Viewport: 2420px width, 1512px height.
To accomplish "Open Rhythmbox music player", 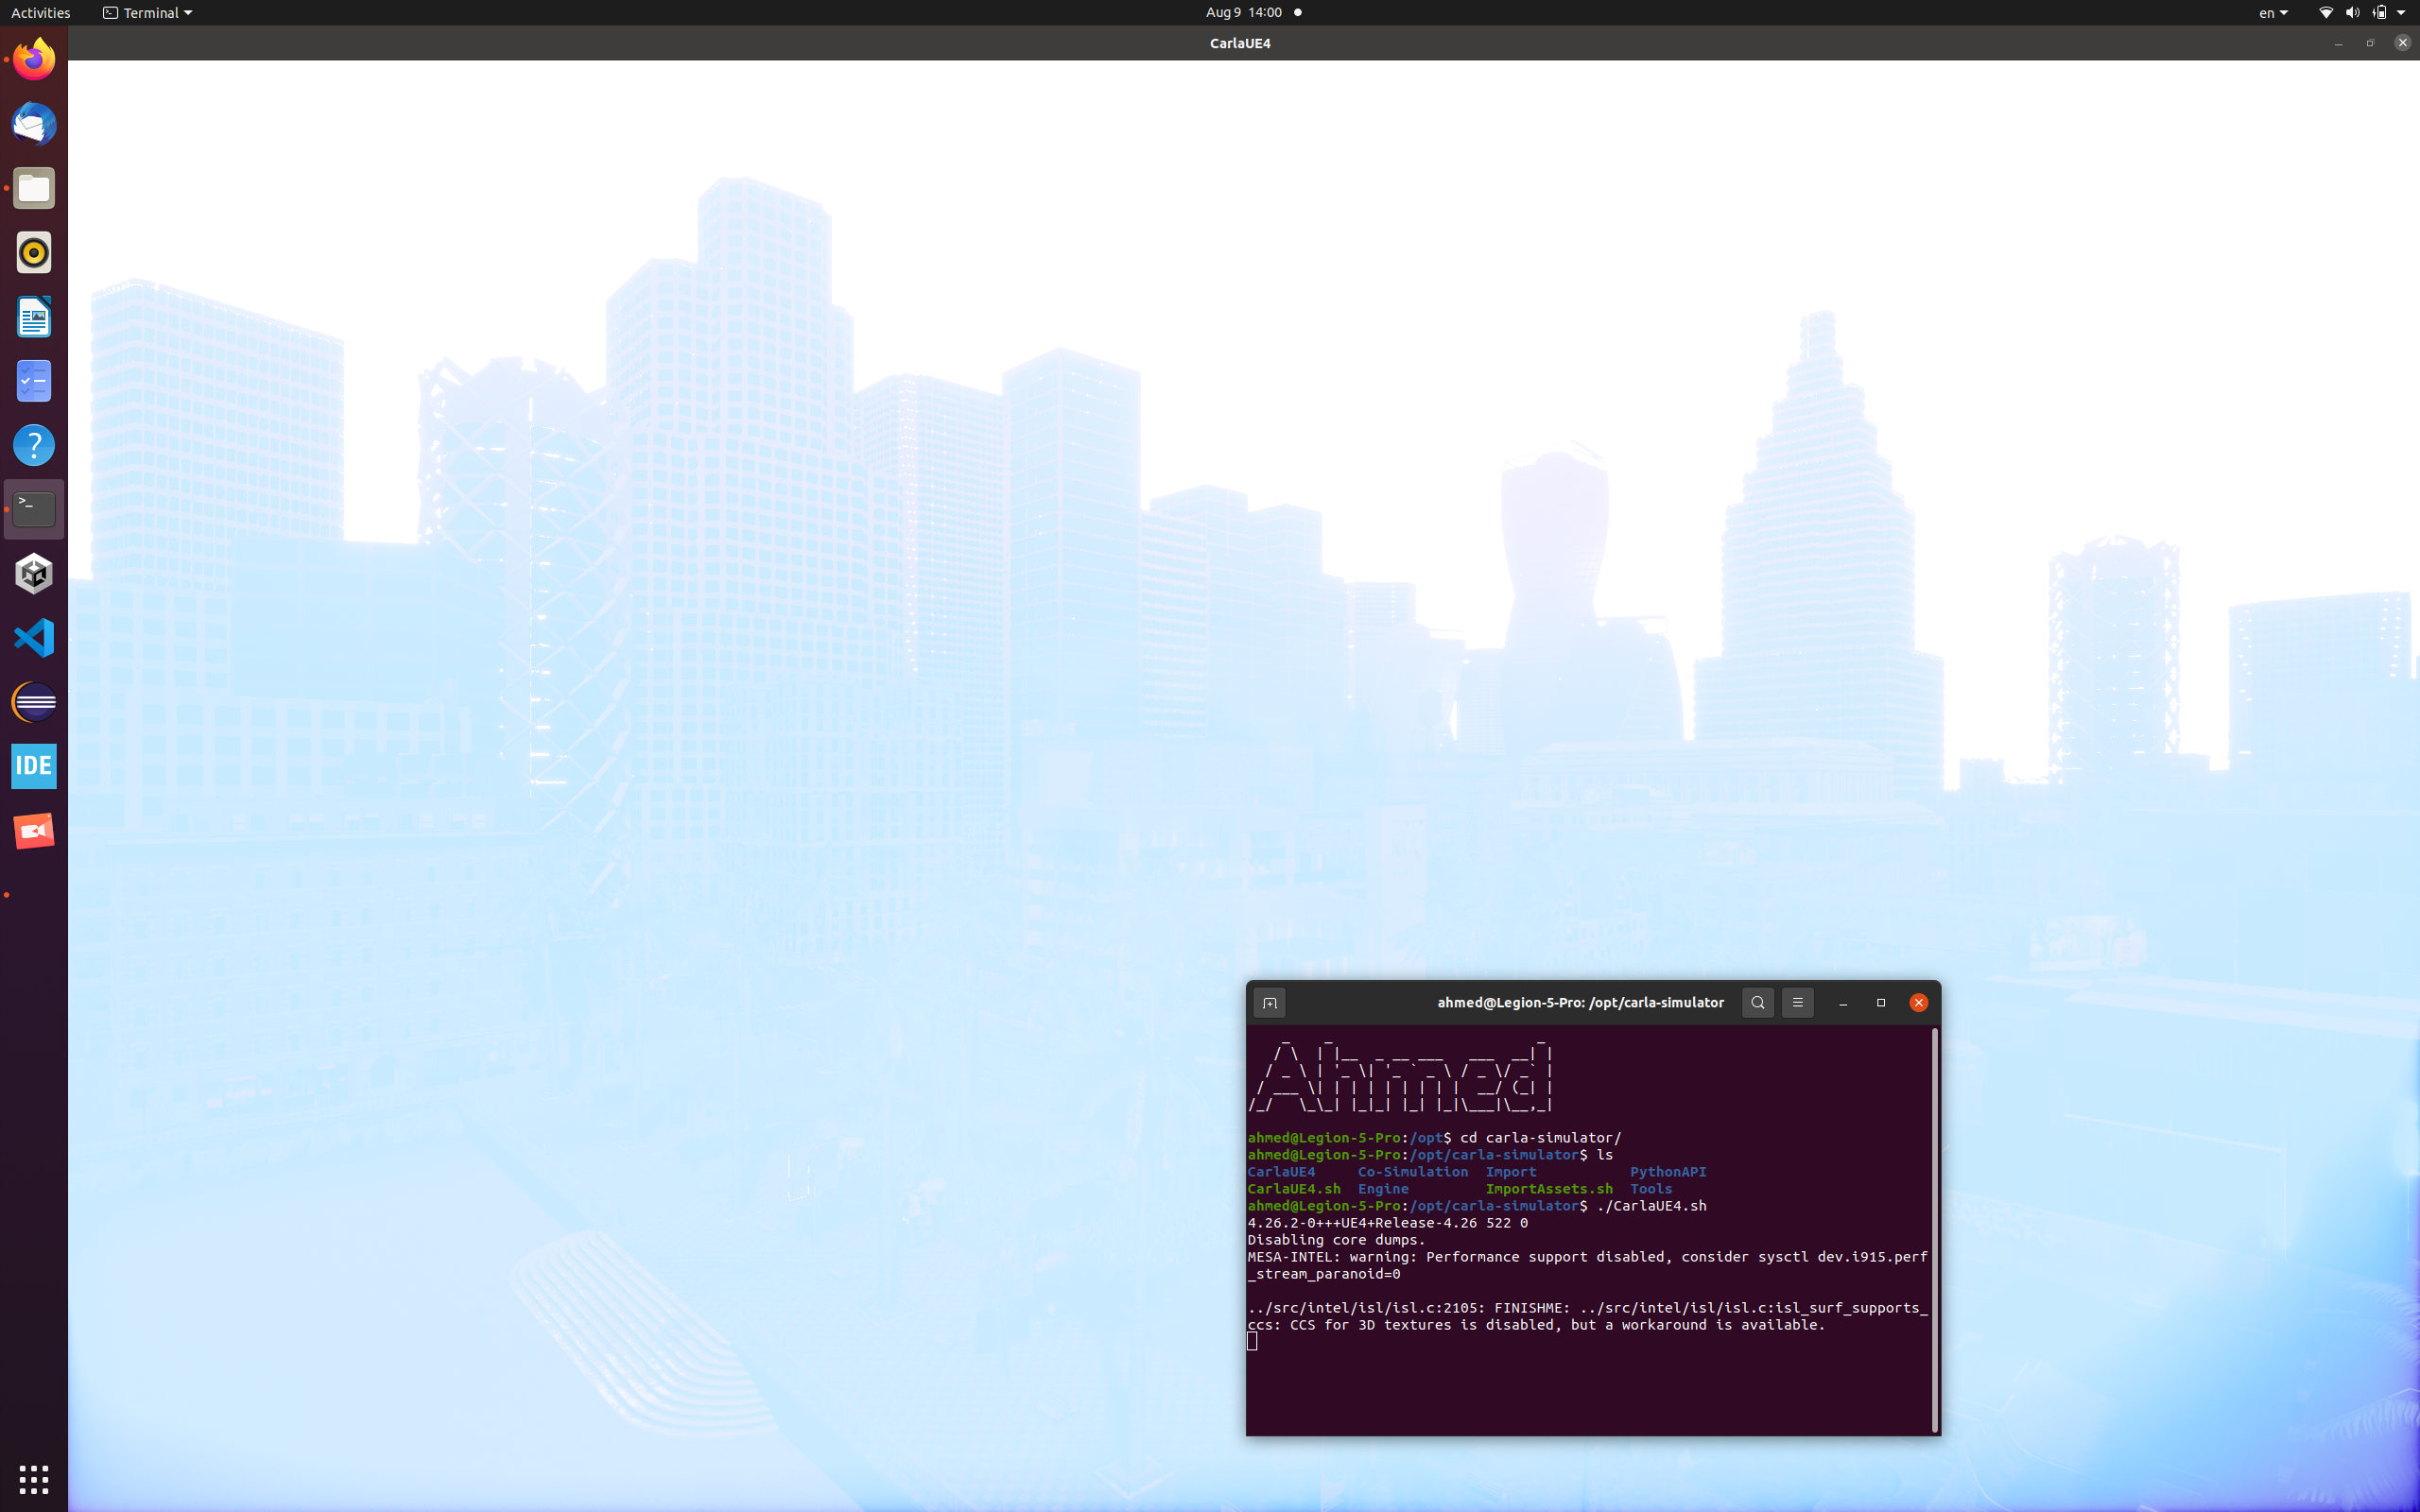I will (x=34, y=252).
